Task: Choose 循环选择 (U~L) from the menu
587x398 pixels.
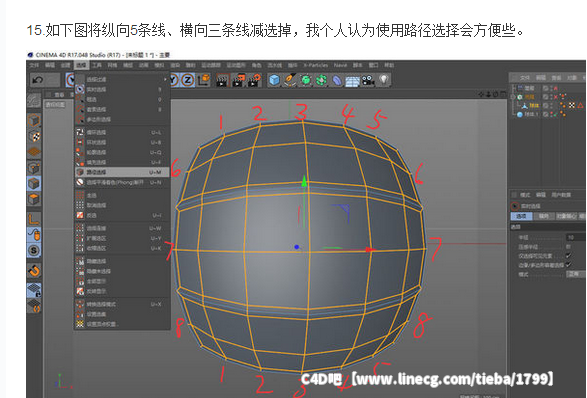Action: pos(122,132)
